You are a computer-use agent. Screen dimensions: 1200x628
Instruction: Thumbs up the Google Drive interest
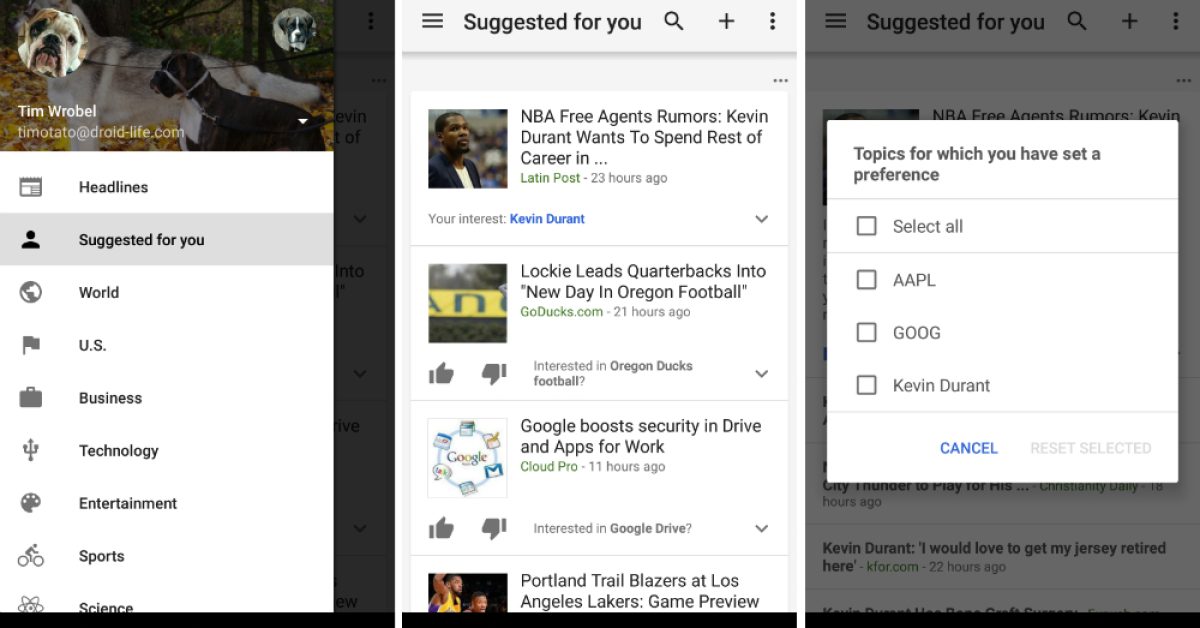click(441, 528)
